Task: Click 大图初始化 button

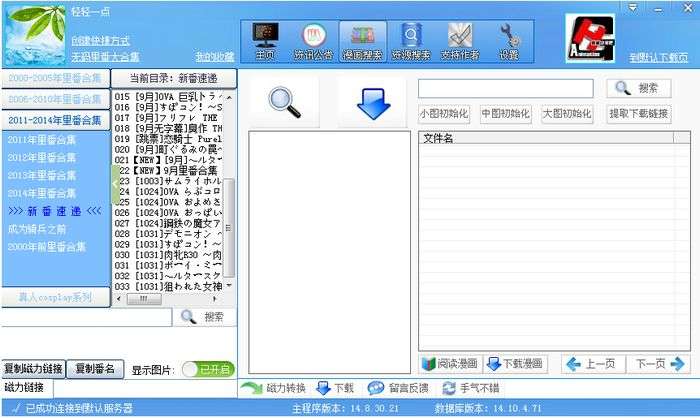Action: (567, 114)
